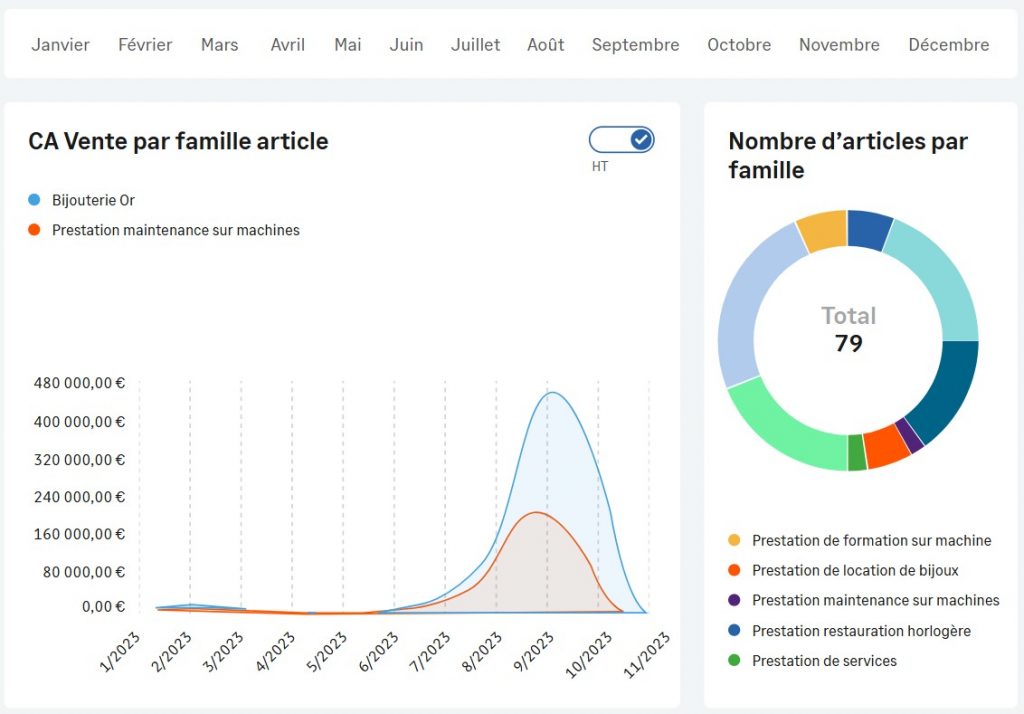This screenshot has height=714, width=1024.
Task: Toggle Prestation de services legend label
Action: pyautogui.click(x=824, y=661)
